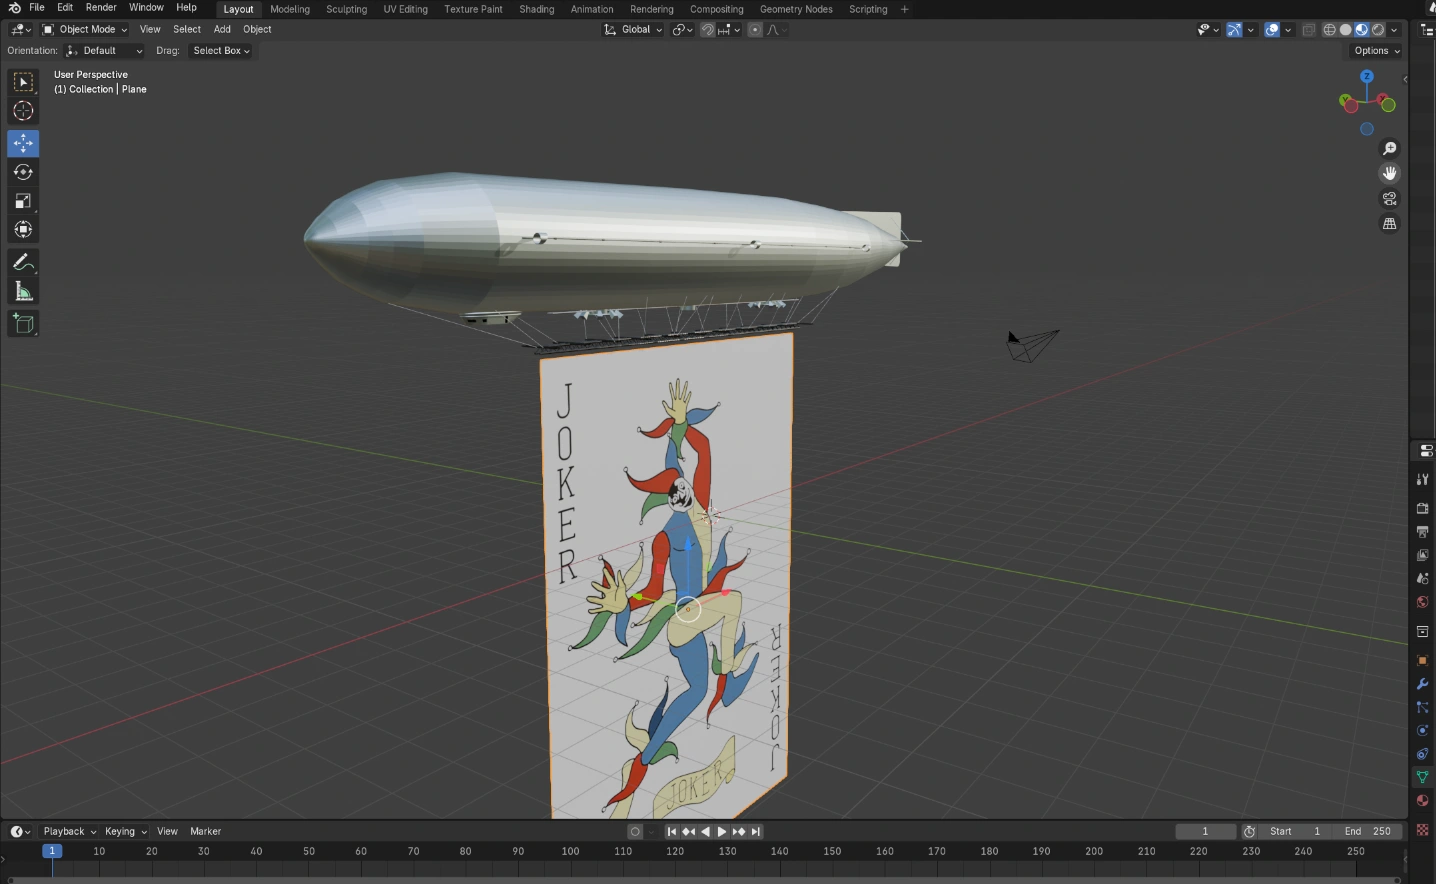Open the Modifiers wrench properties tab

pos(1422,684)
